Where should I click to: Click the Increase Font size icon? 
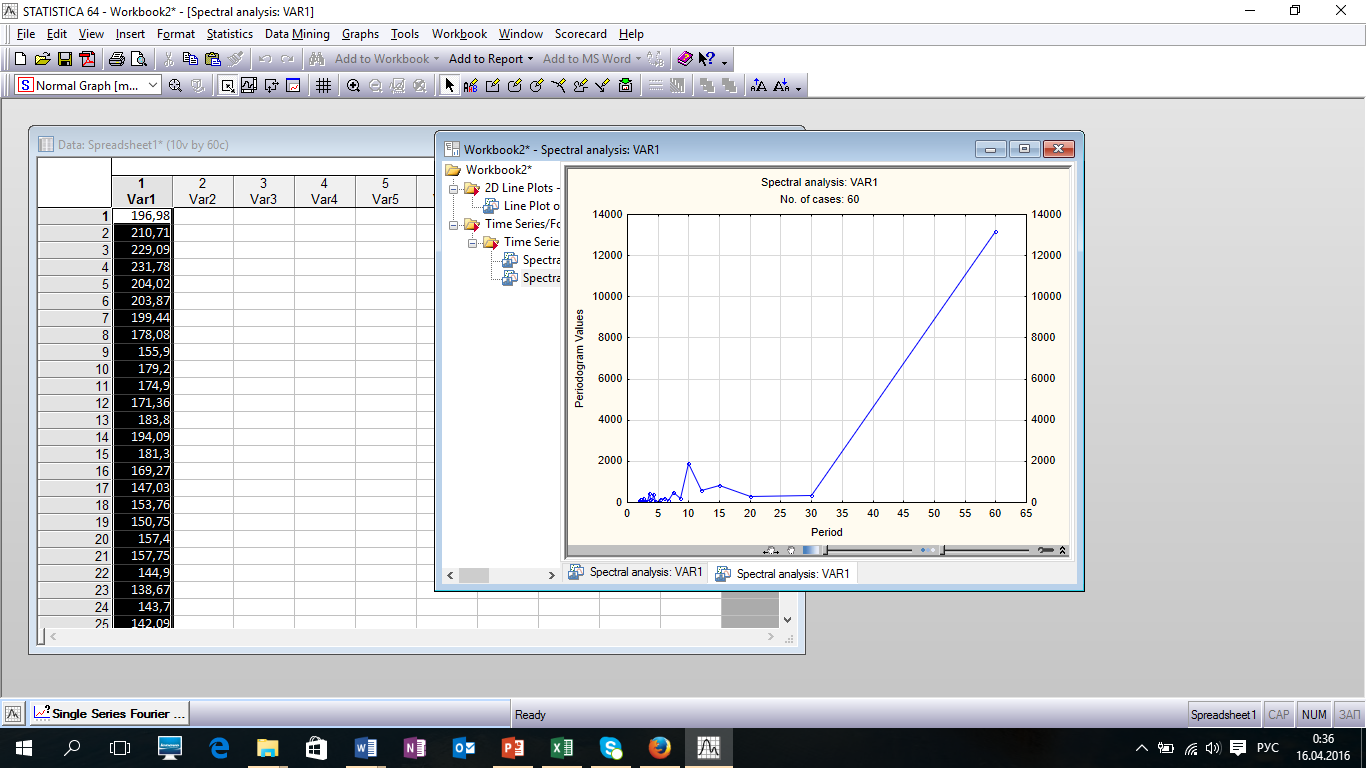759,86
